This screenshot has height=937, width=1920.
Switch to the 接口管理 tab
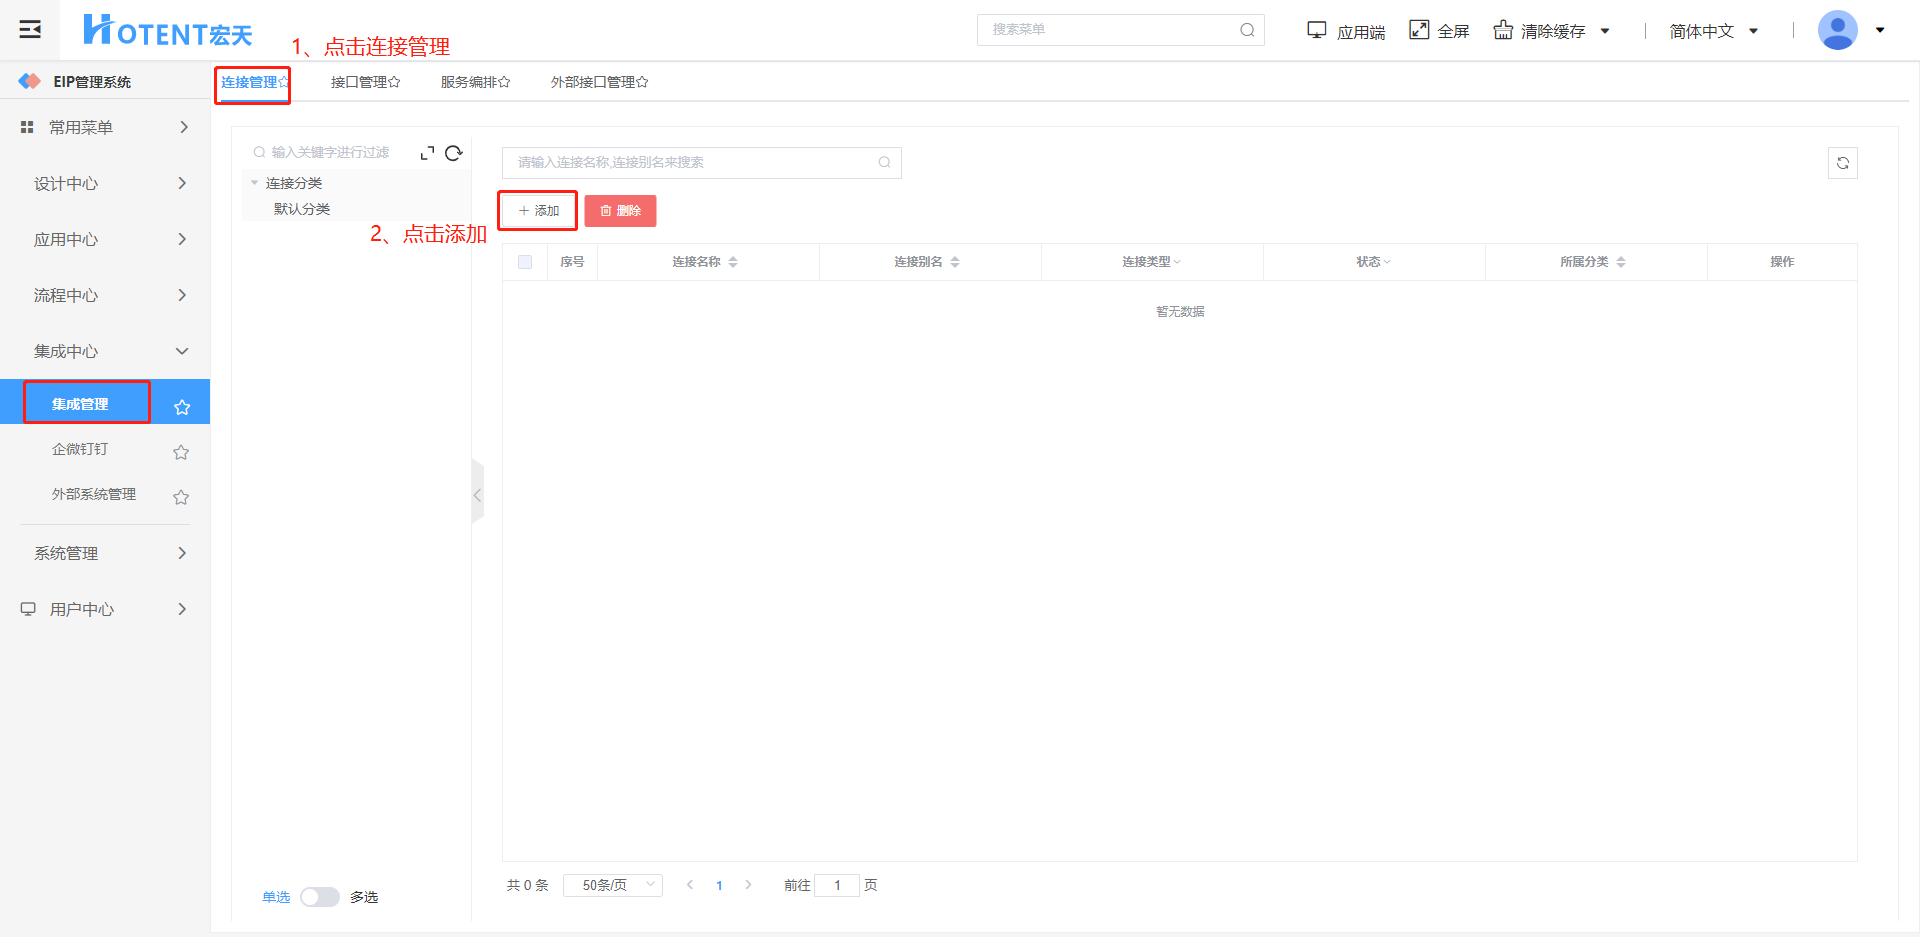coord(365,82)
